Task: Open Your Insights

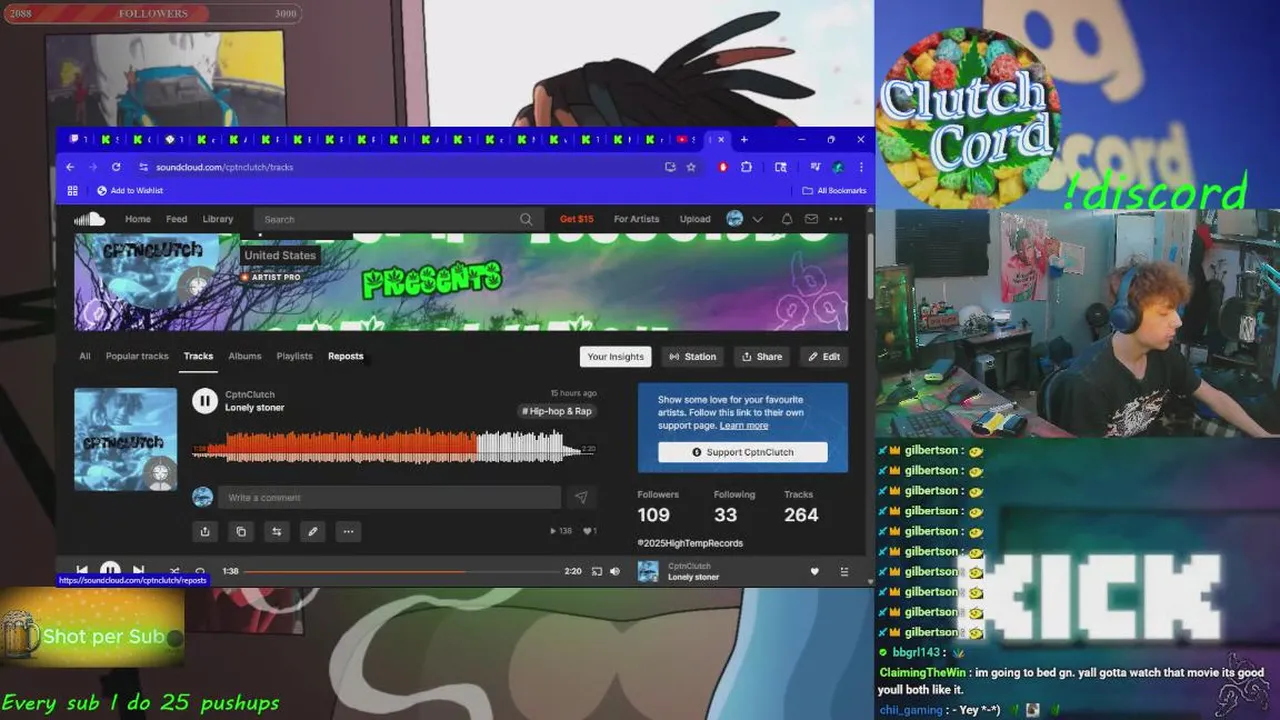Action: point(616,357)
